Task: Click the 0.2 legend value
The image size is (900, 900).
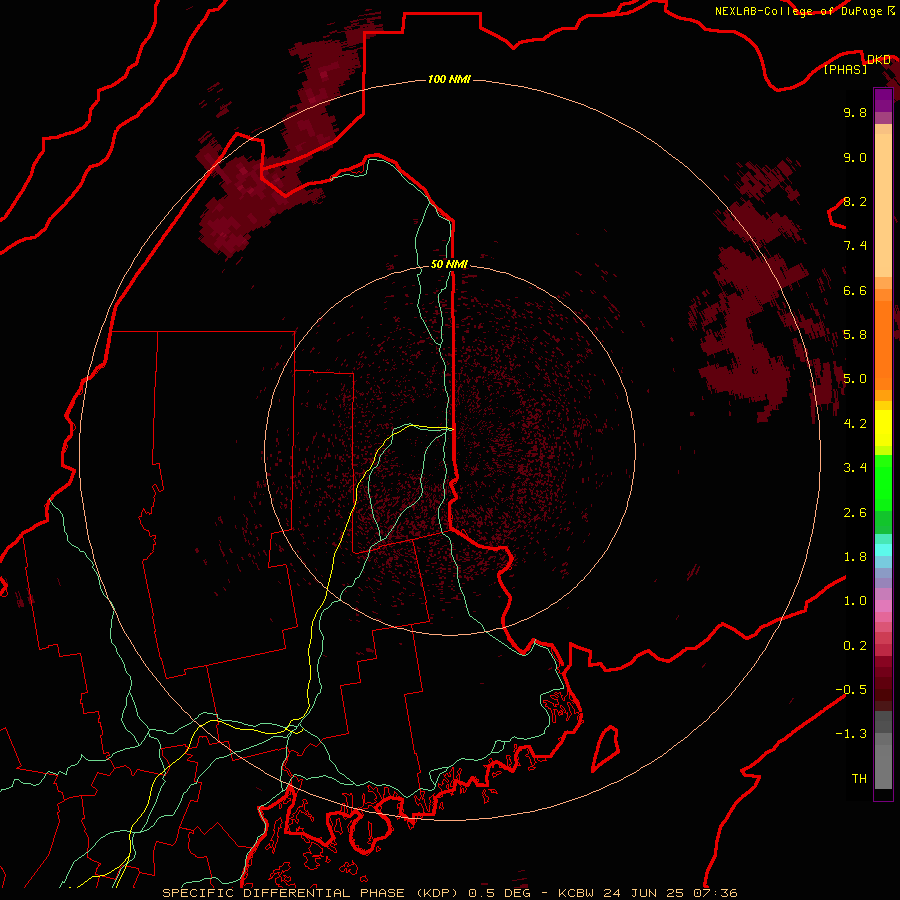Action: 855,646
